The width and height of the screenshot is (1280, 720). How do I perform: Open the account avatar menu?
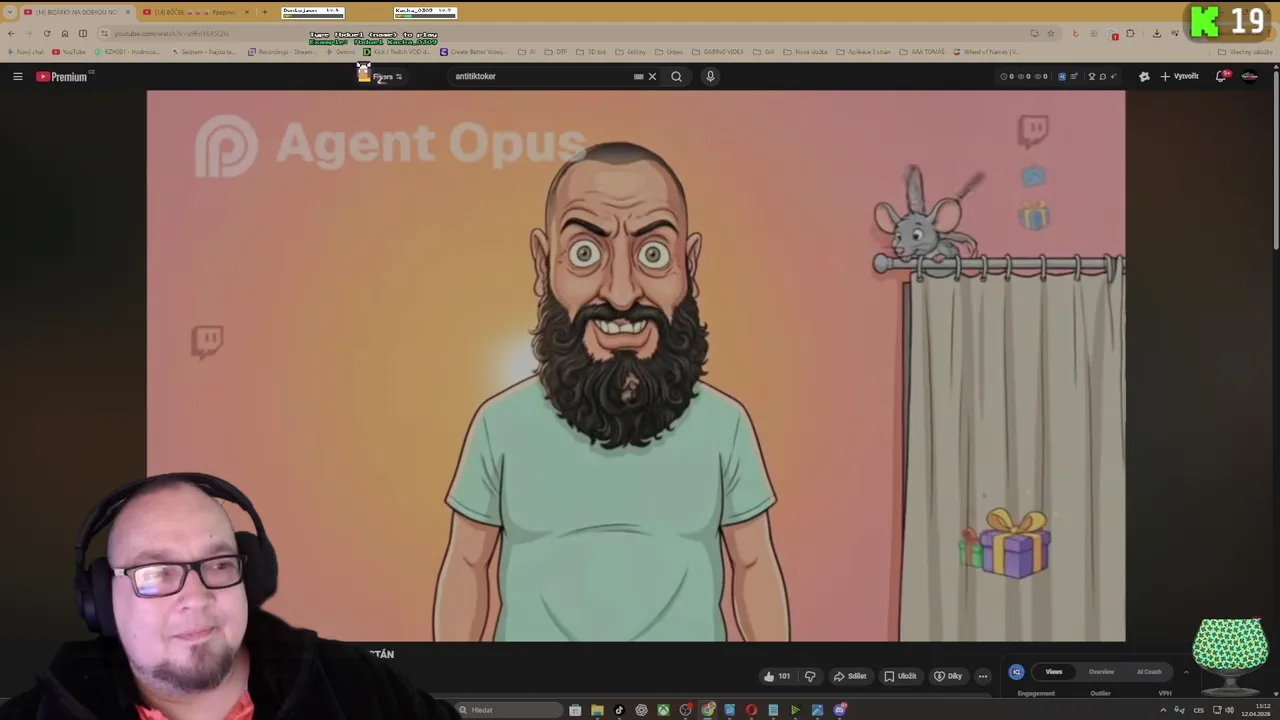pyautogui.click(x=1249, y=76)
